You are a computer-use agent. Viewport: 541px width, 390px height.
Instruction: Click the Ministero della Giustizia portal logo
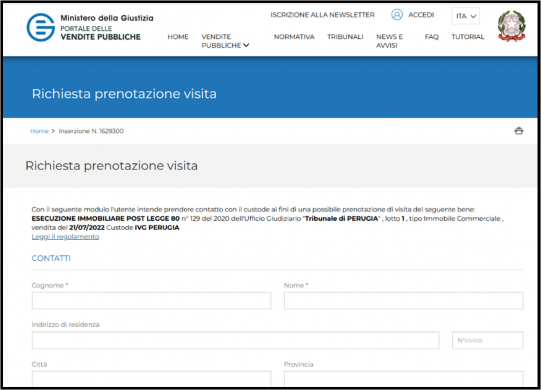tap(41, 27)
